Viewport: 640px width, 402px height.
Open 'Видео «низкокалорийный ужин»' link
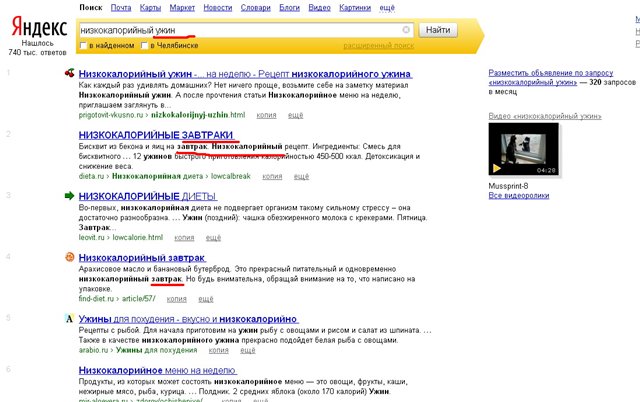coord(545,116)
